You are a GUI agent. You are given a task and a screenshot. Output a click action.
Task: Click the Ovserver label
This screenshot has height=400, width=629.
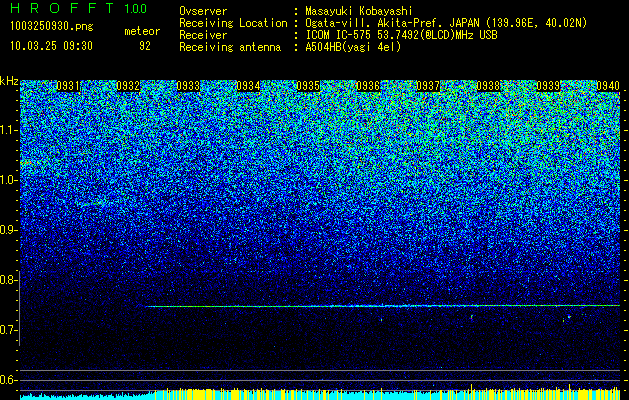203,11
